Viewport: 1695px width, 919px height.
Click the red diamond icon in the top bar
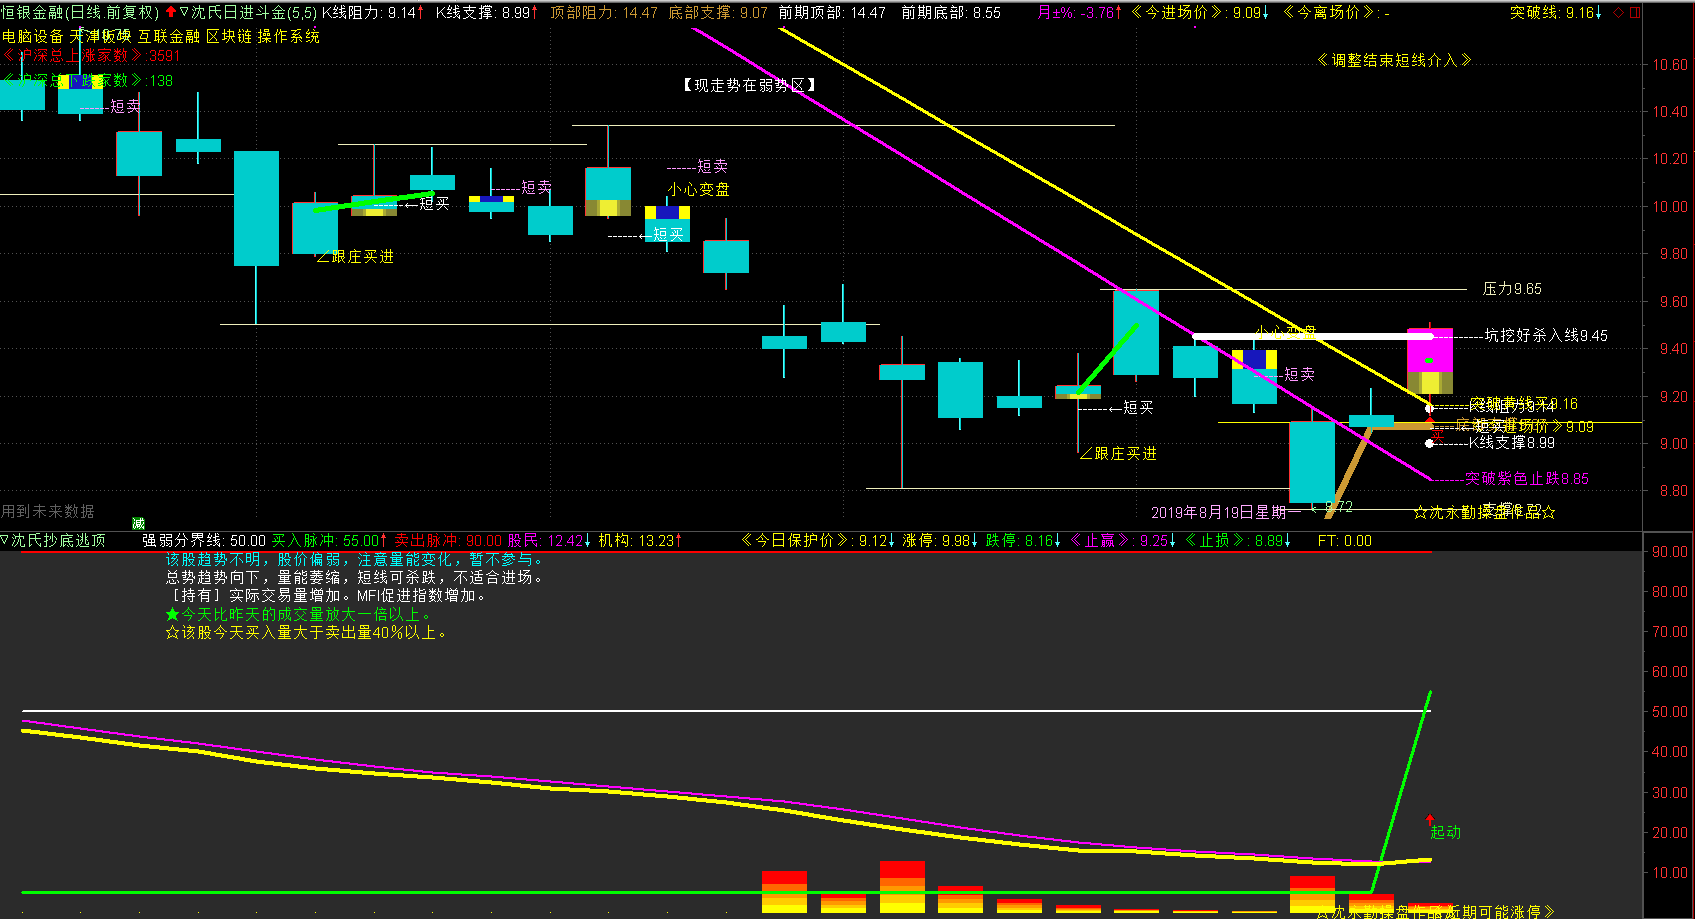[1618, 13]
